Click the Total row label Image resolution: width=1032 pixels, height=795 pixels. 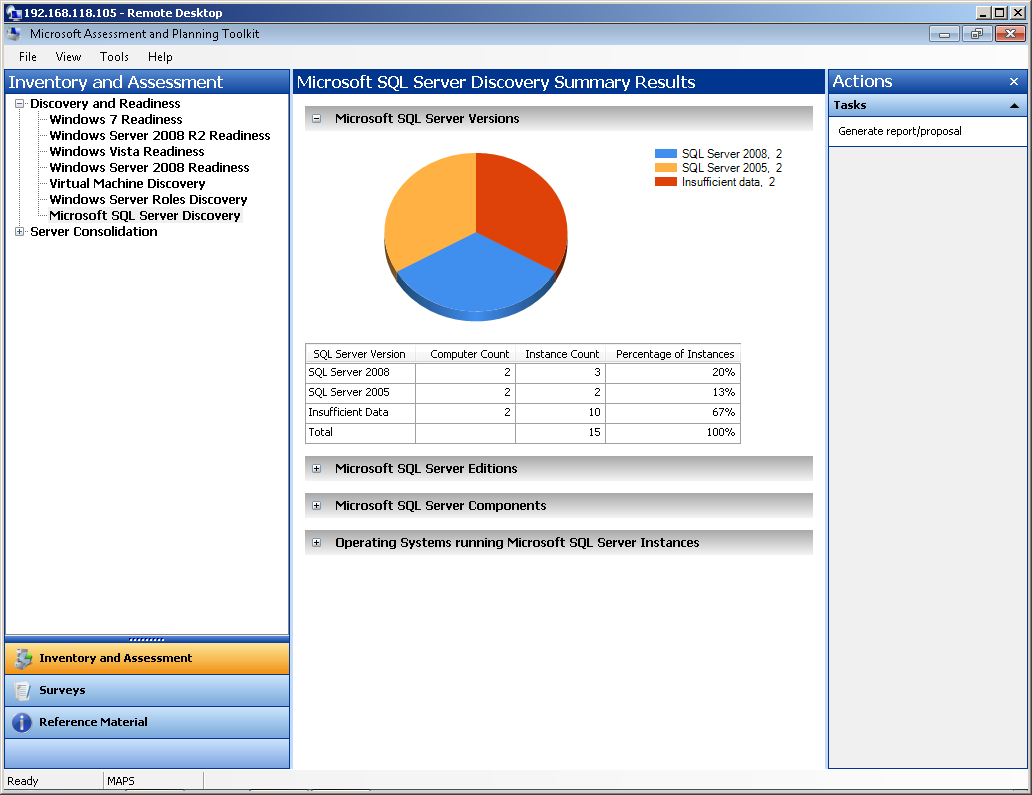(x=321, y=432)
